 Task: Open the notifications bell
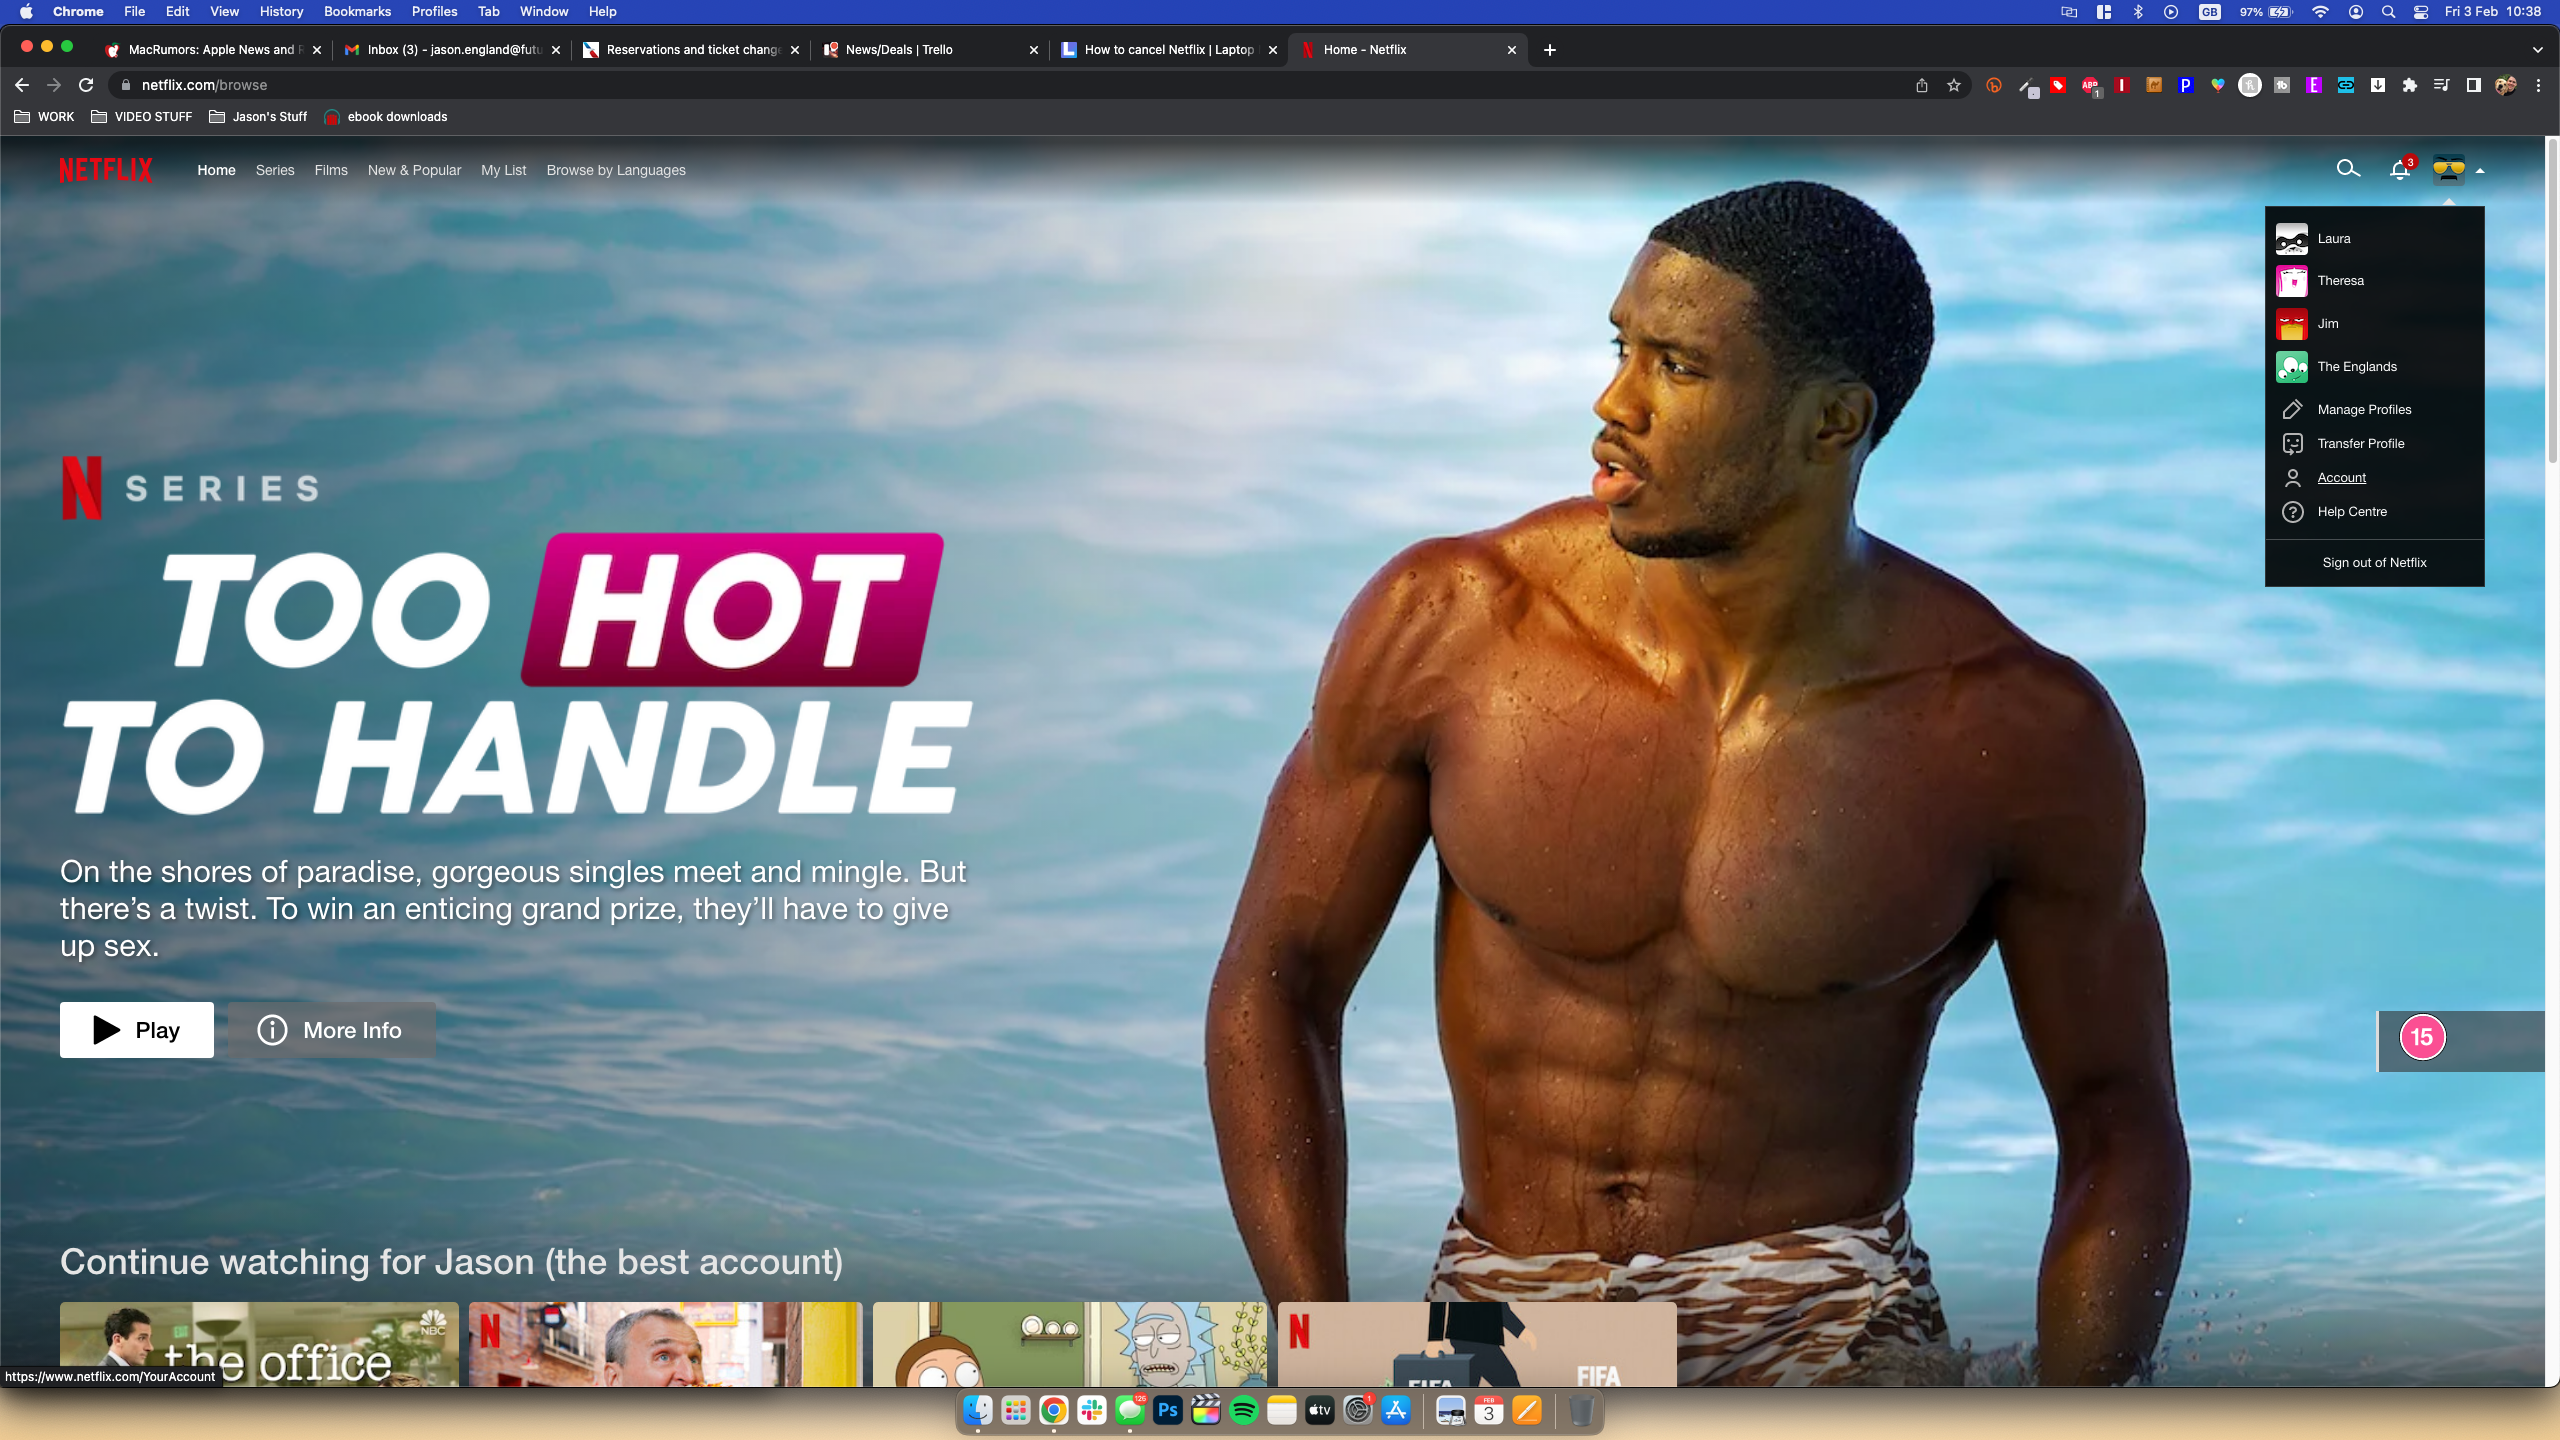point(2400,169)
